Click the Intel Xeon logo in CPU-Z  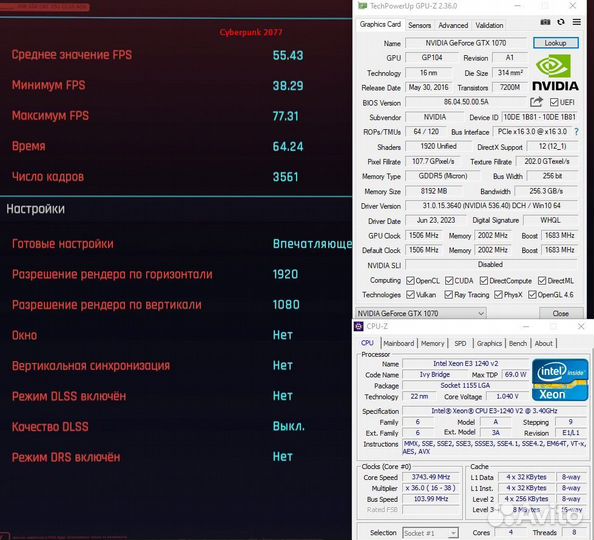[560, 380]
